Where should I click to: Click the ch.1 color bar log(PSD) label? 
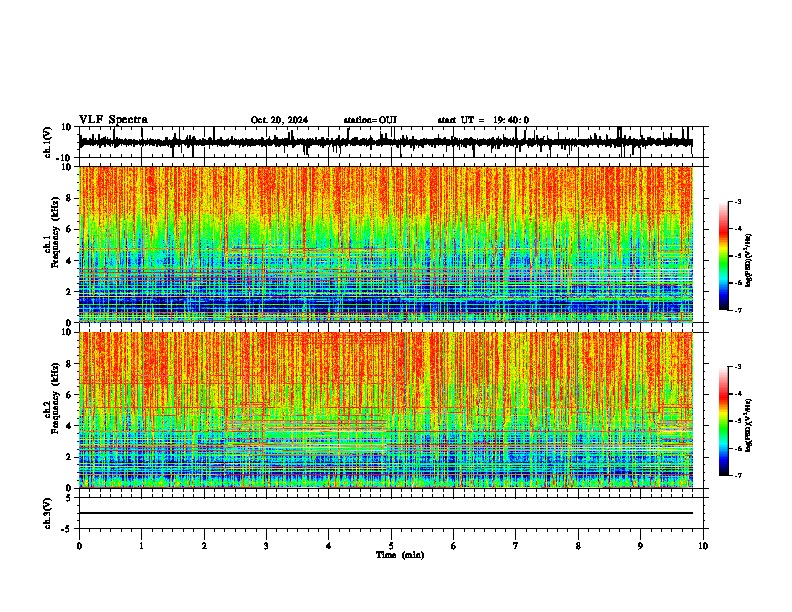click(748, 261)
